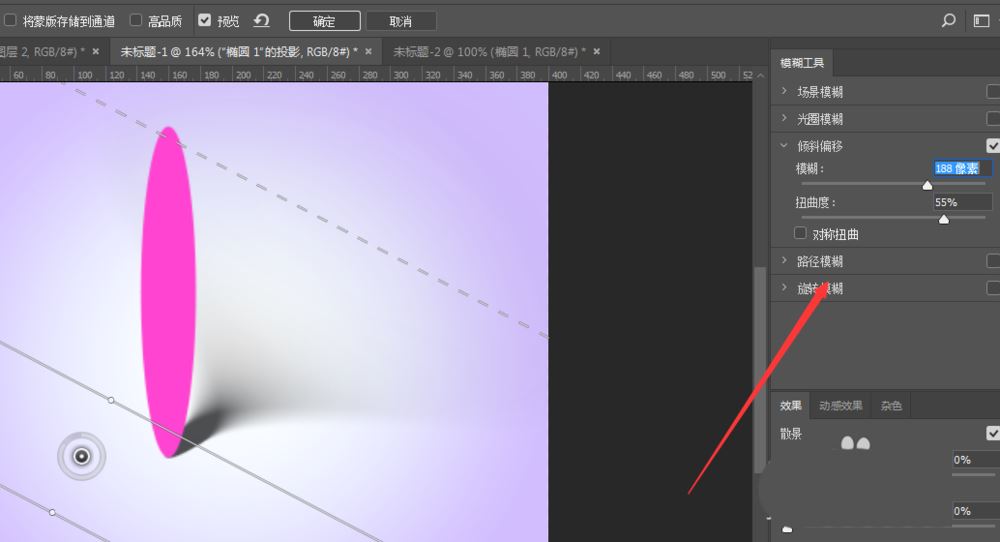Screen dimensions: 1000x542
Task: Enable the 光圈模糊 checkbox
Action: tap(993, 119)
